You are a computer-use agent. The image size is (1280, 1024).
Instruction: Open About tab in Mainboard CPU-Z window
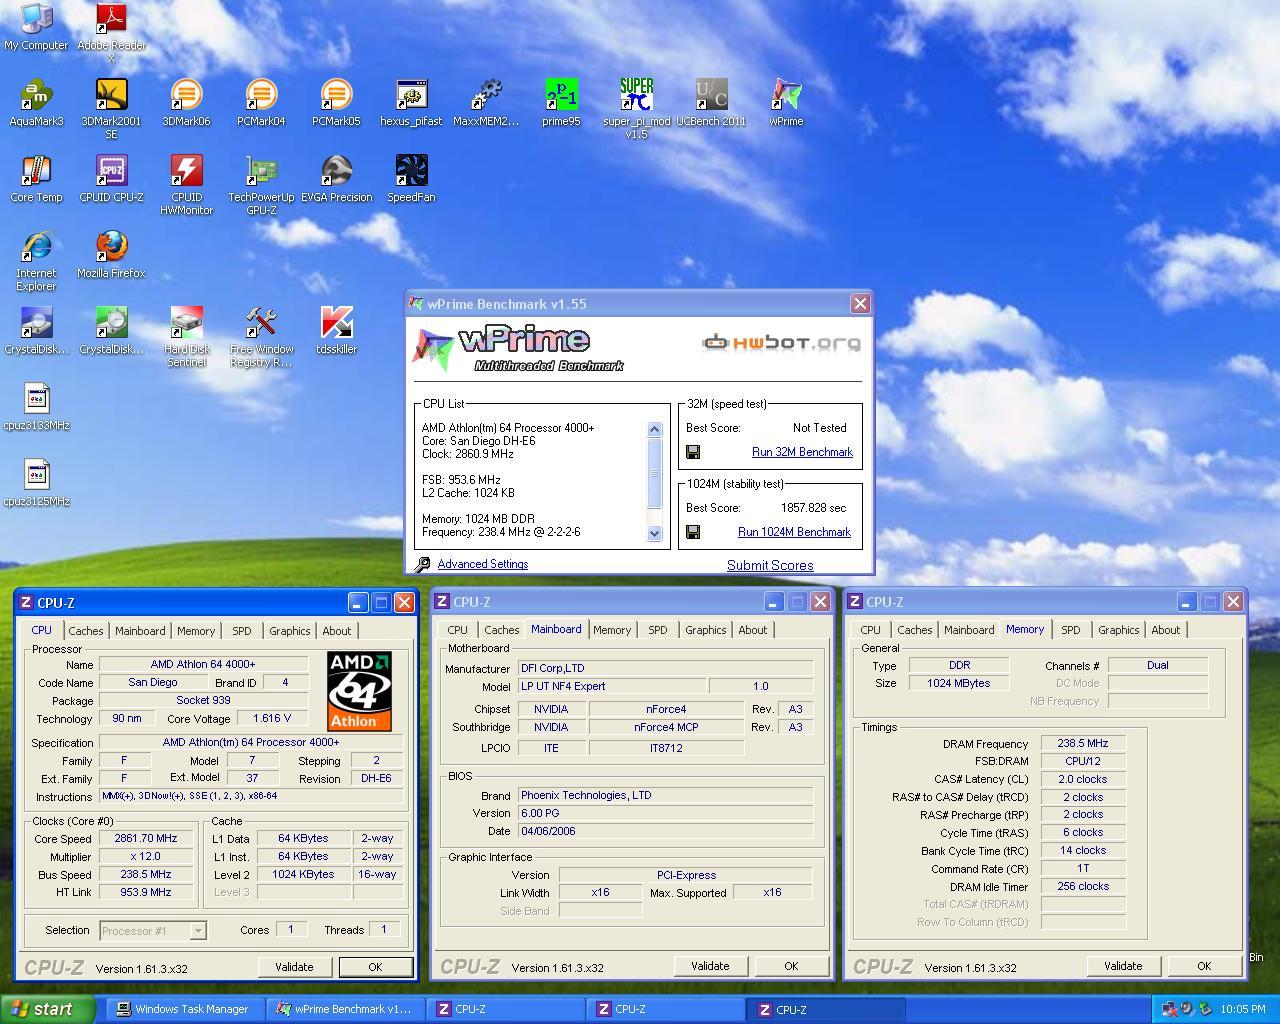click(x=753, y=630)
